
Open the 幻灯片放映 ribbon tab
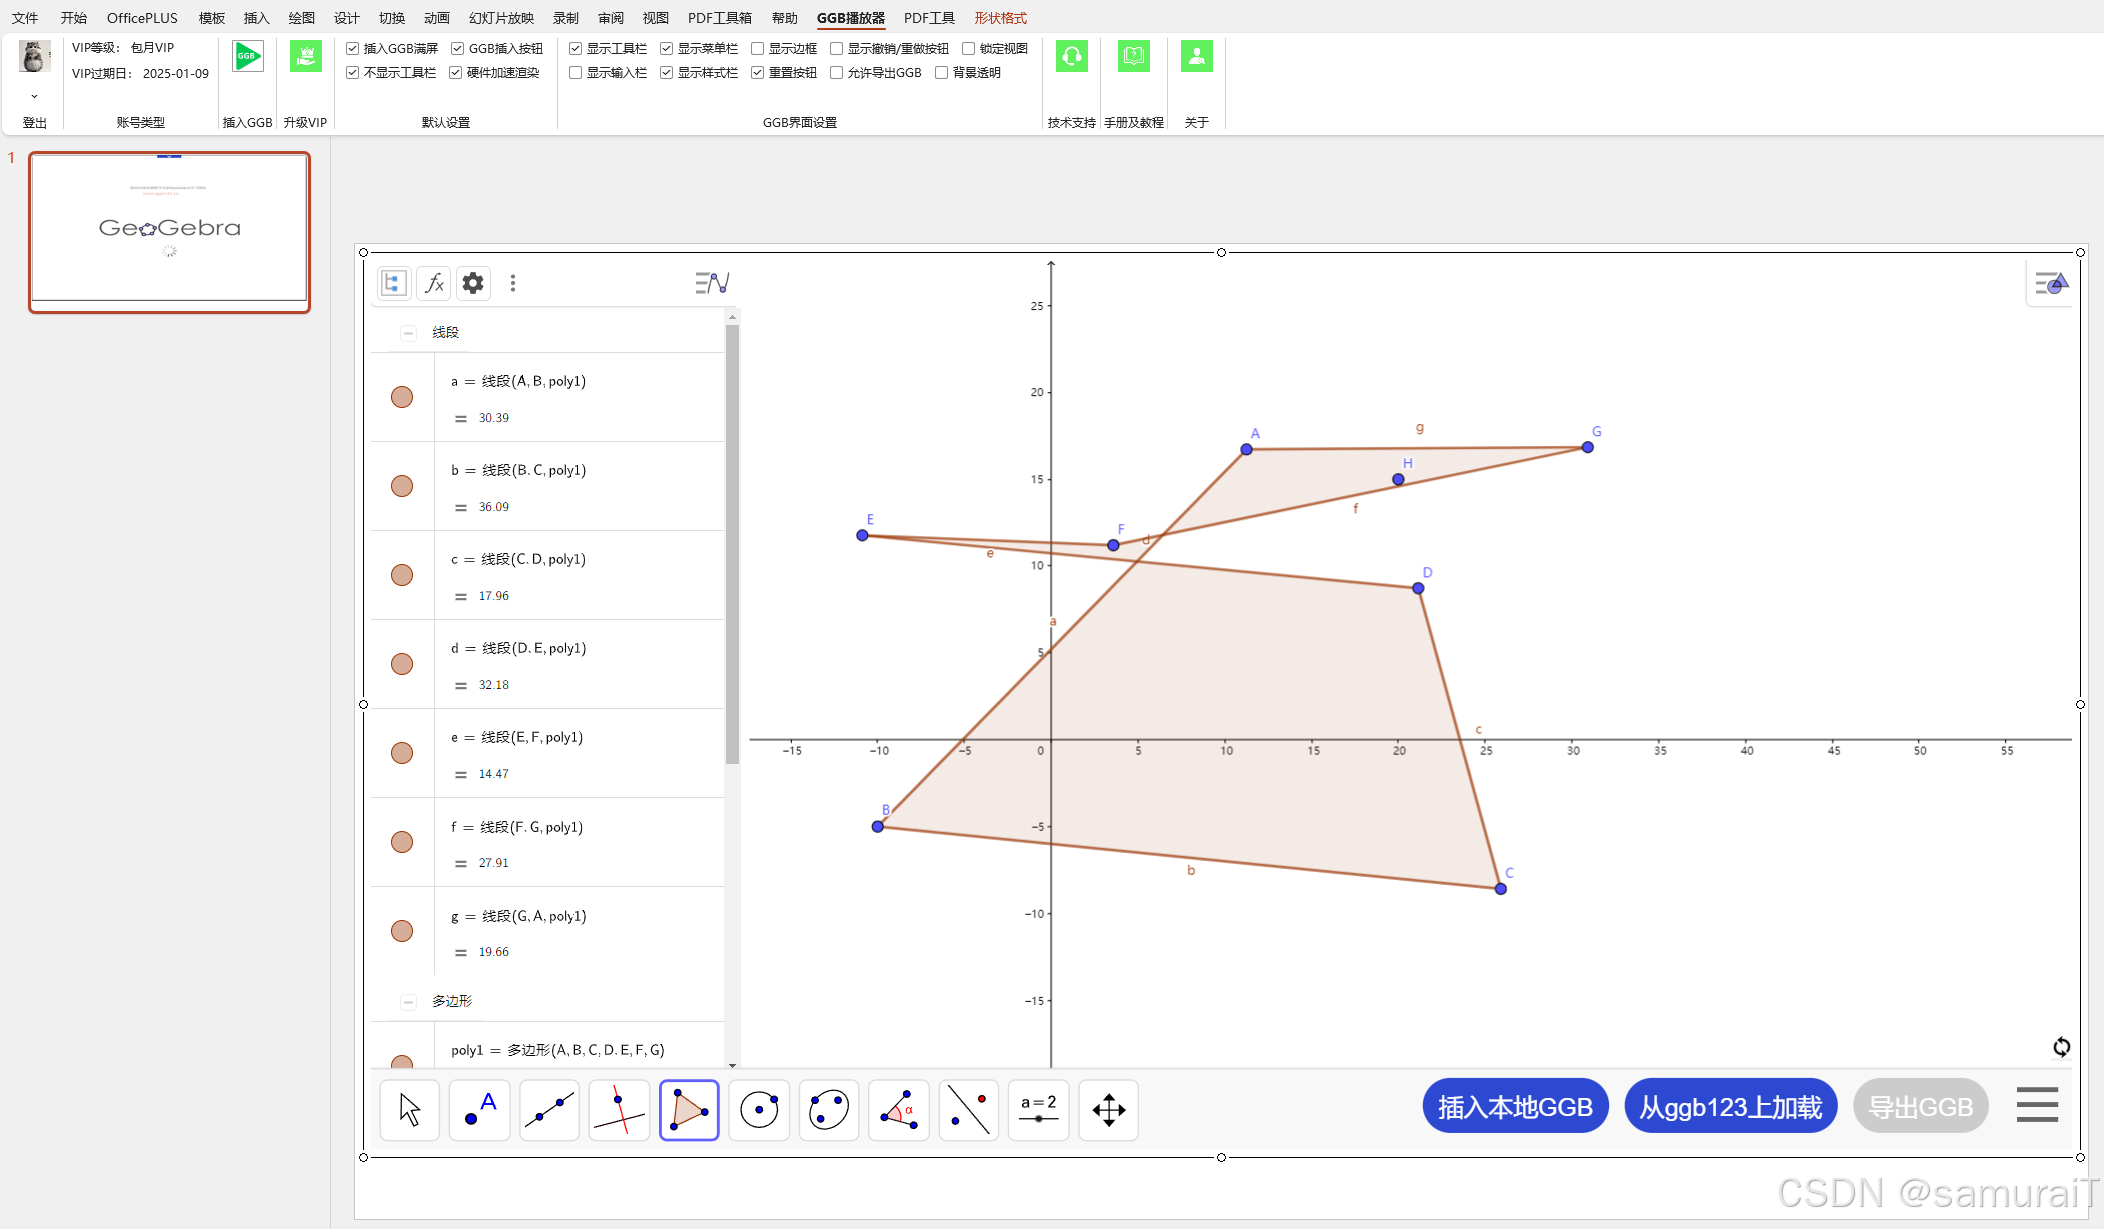click(501, 18)
